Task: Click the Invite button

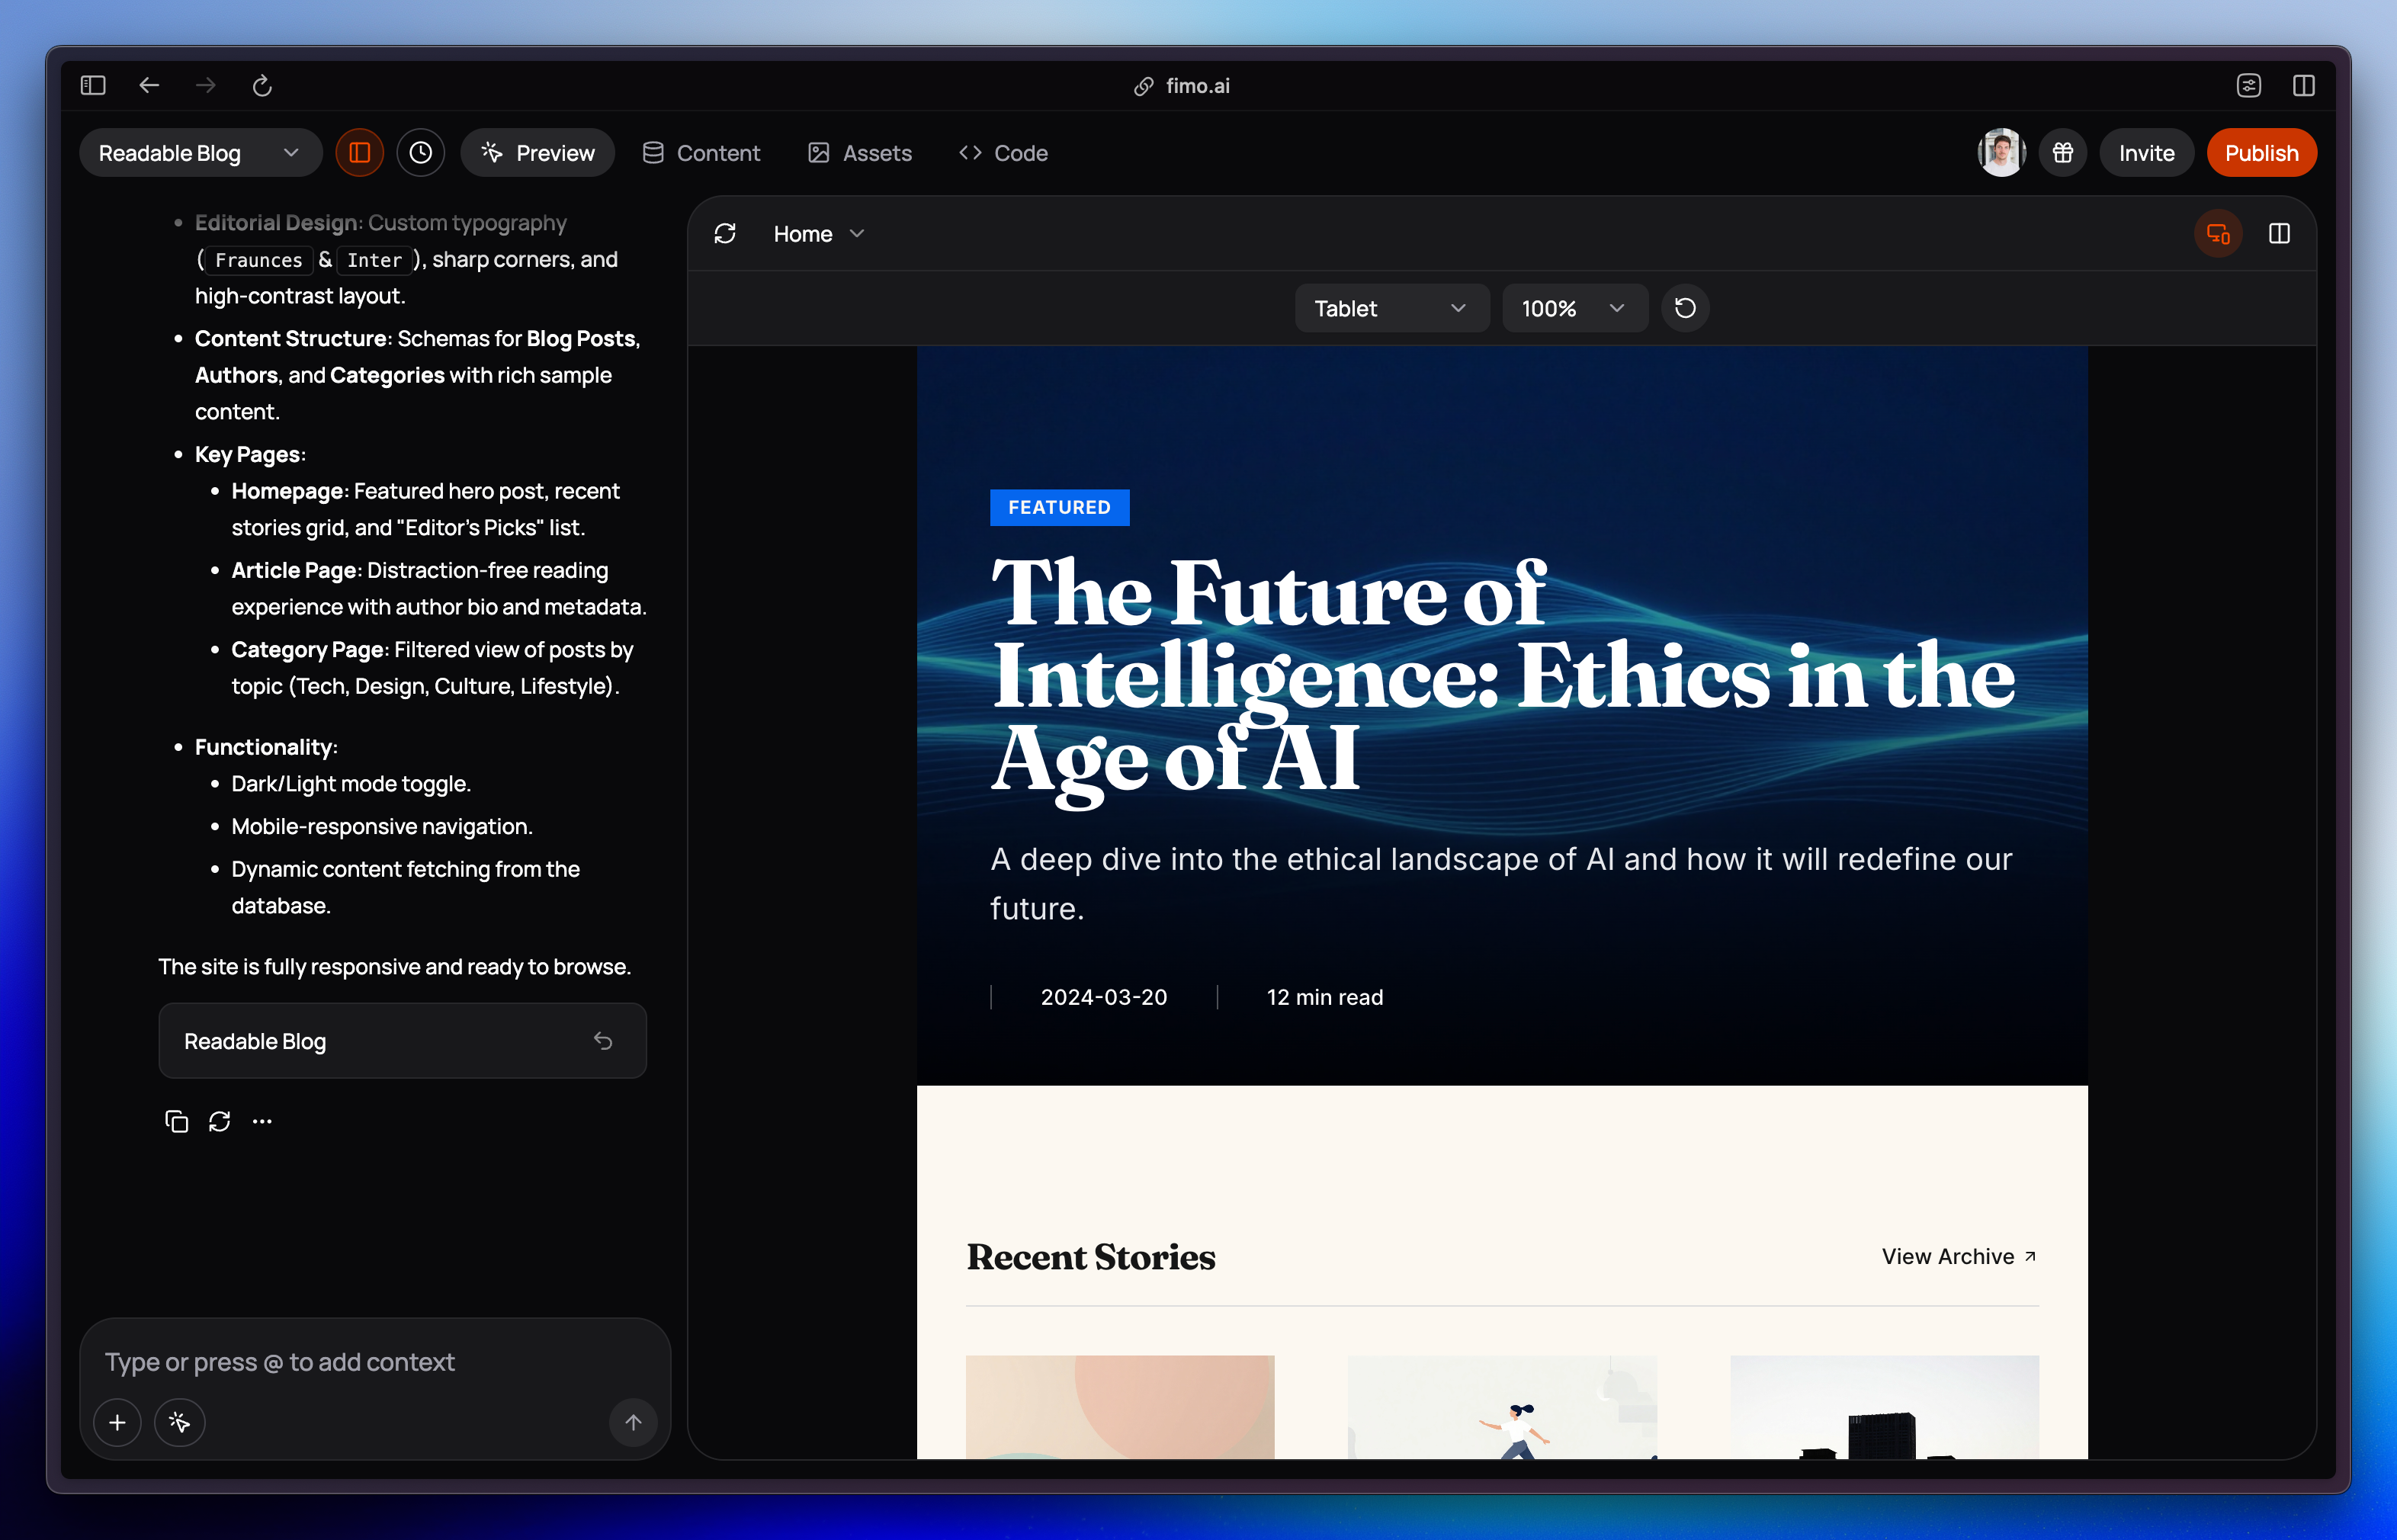Action: click(2146, 152)
